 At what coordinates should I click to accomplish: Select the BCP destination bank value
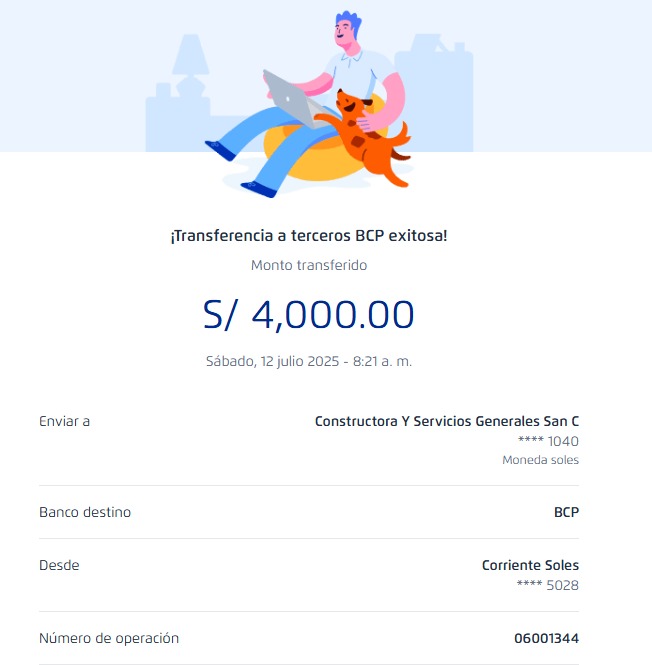pos(566,512)
